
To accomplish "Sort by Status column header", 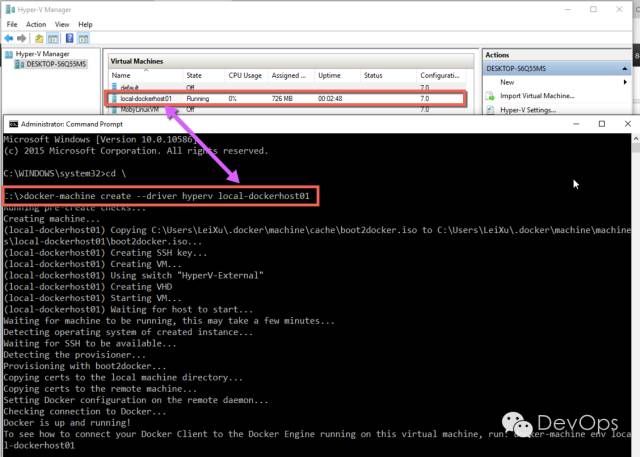I will (x=373, y=75).
